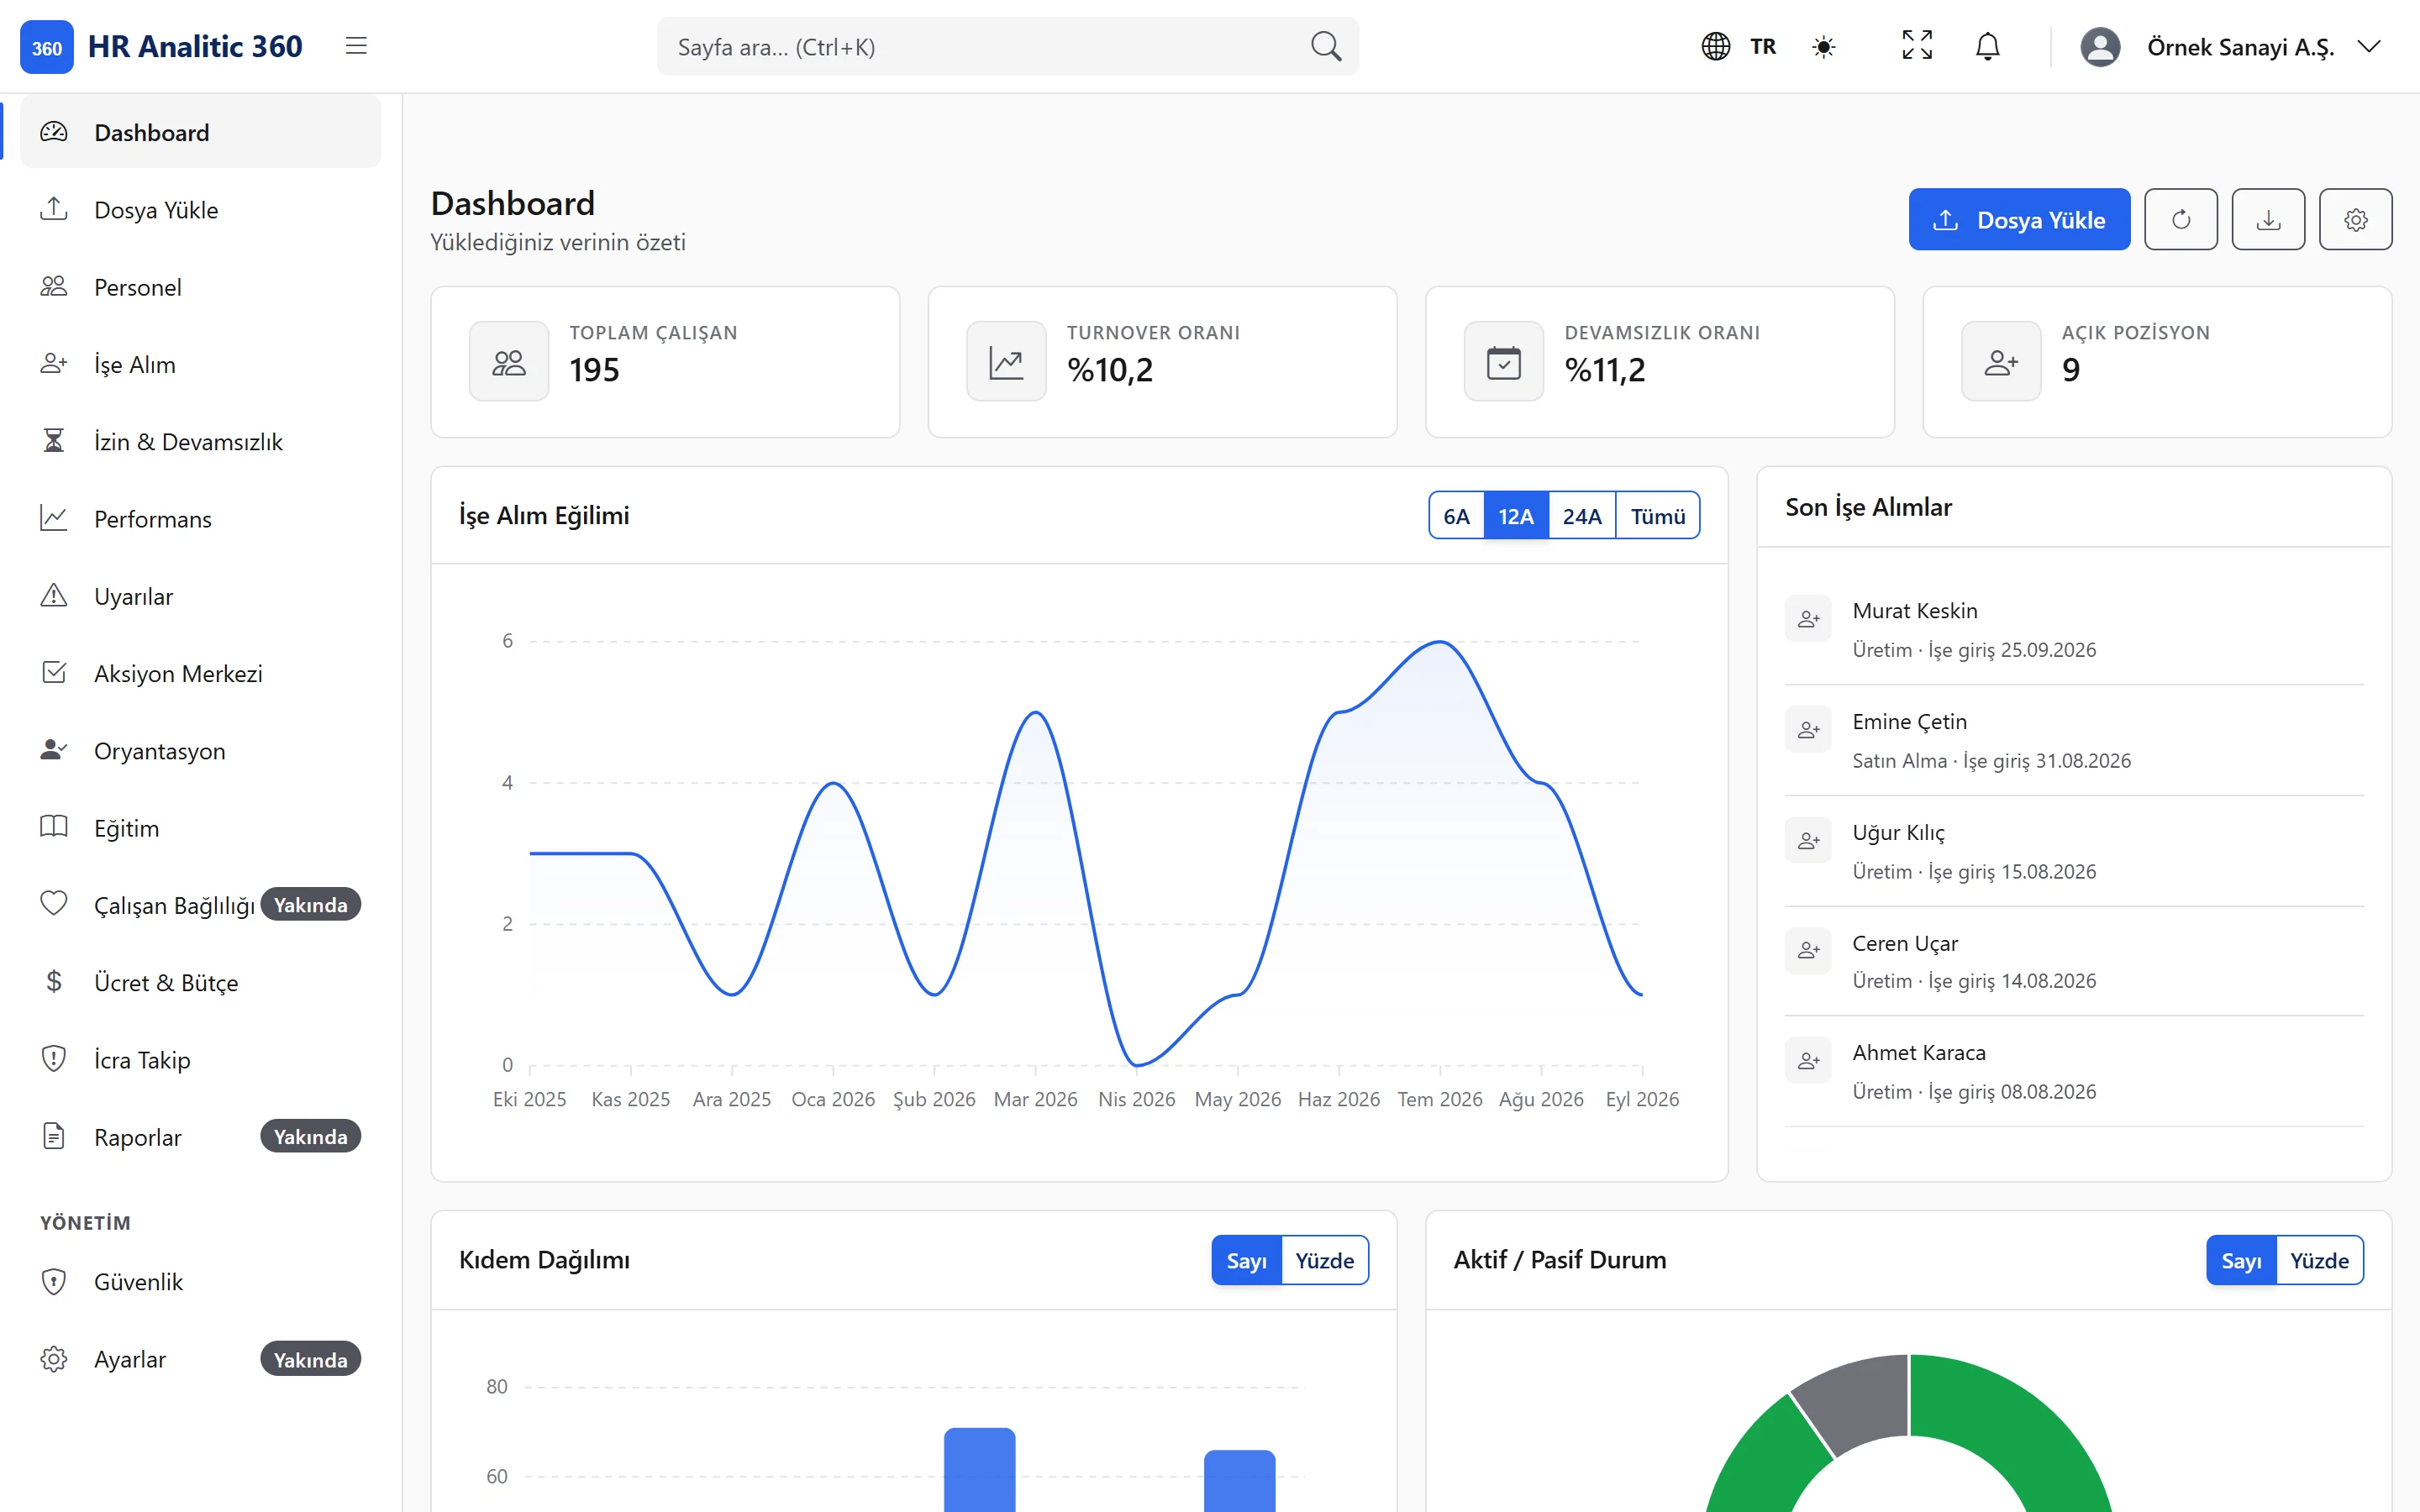The width and height of the screenshot is (2420, 1512).
Task: Click the Ücret & Bütçe dollar icon
Action: (54, 982)
